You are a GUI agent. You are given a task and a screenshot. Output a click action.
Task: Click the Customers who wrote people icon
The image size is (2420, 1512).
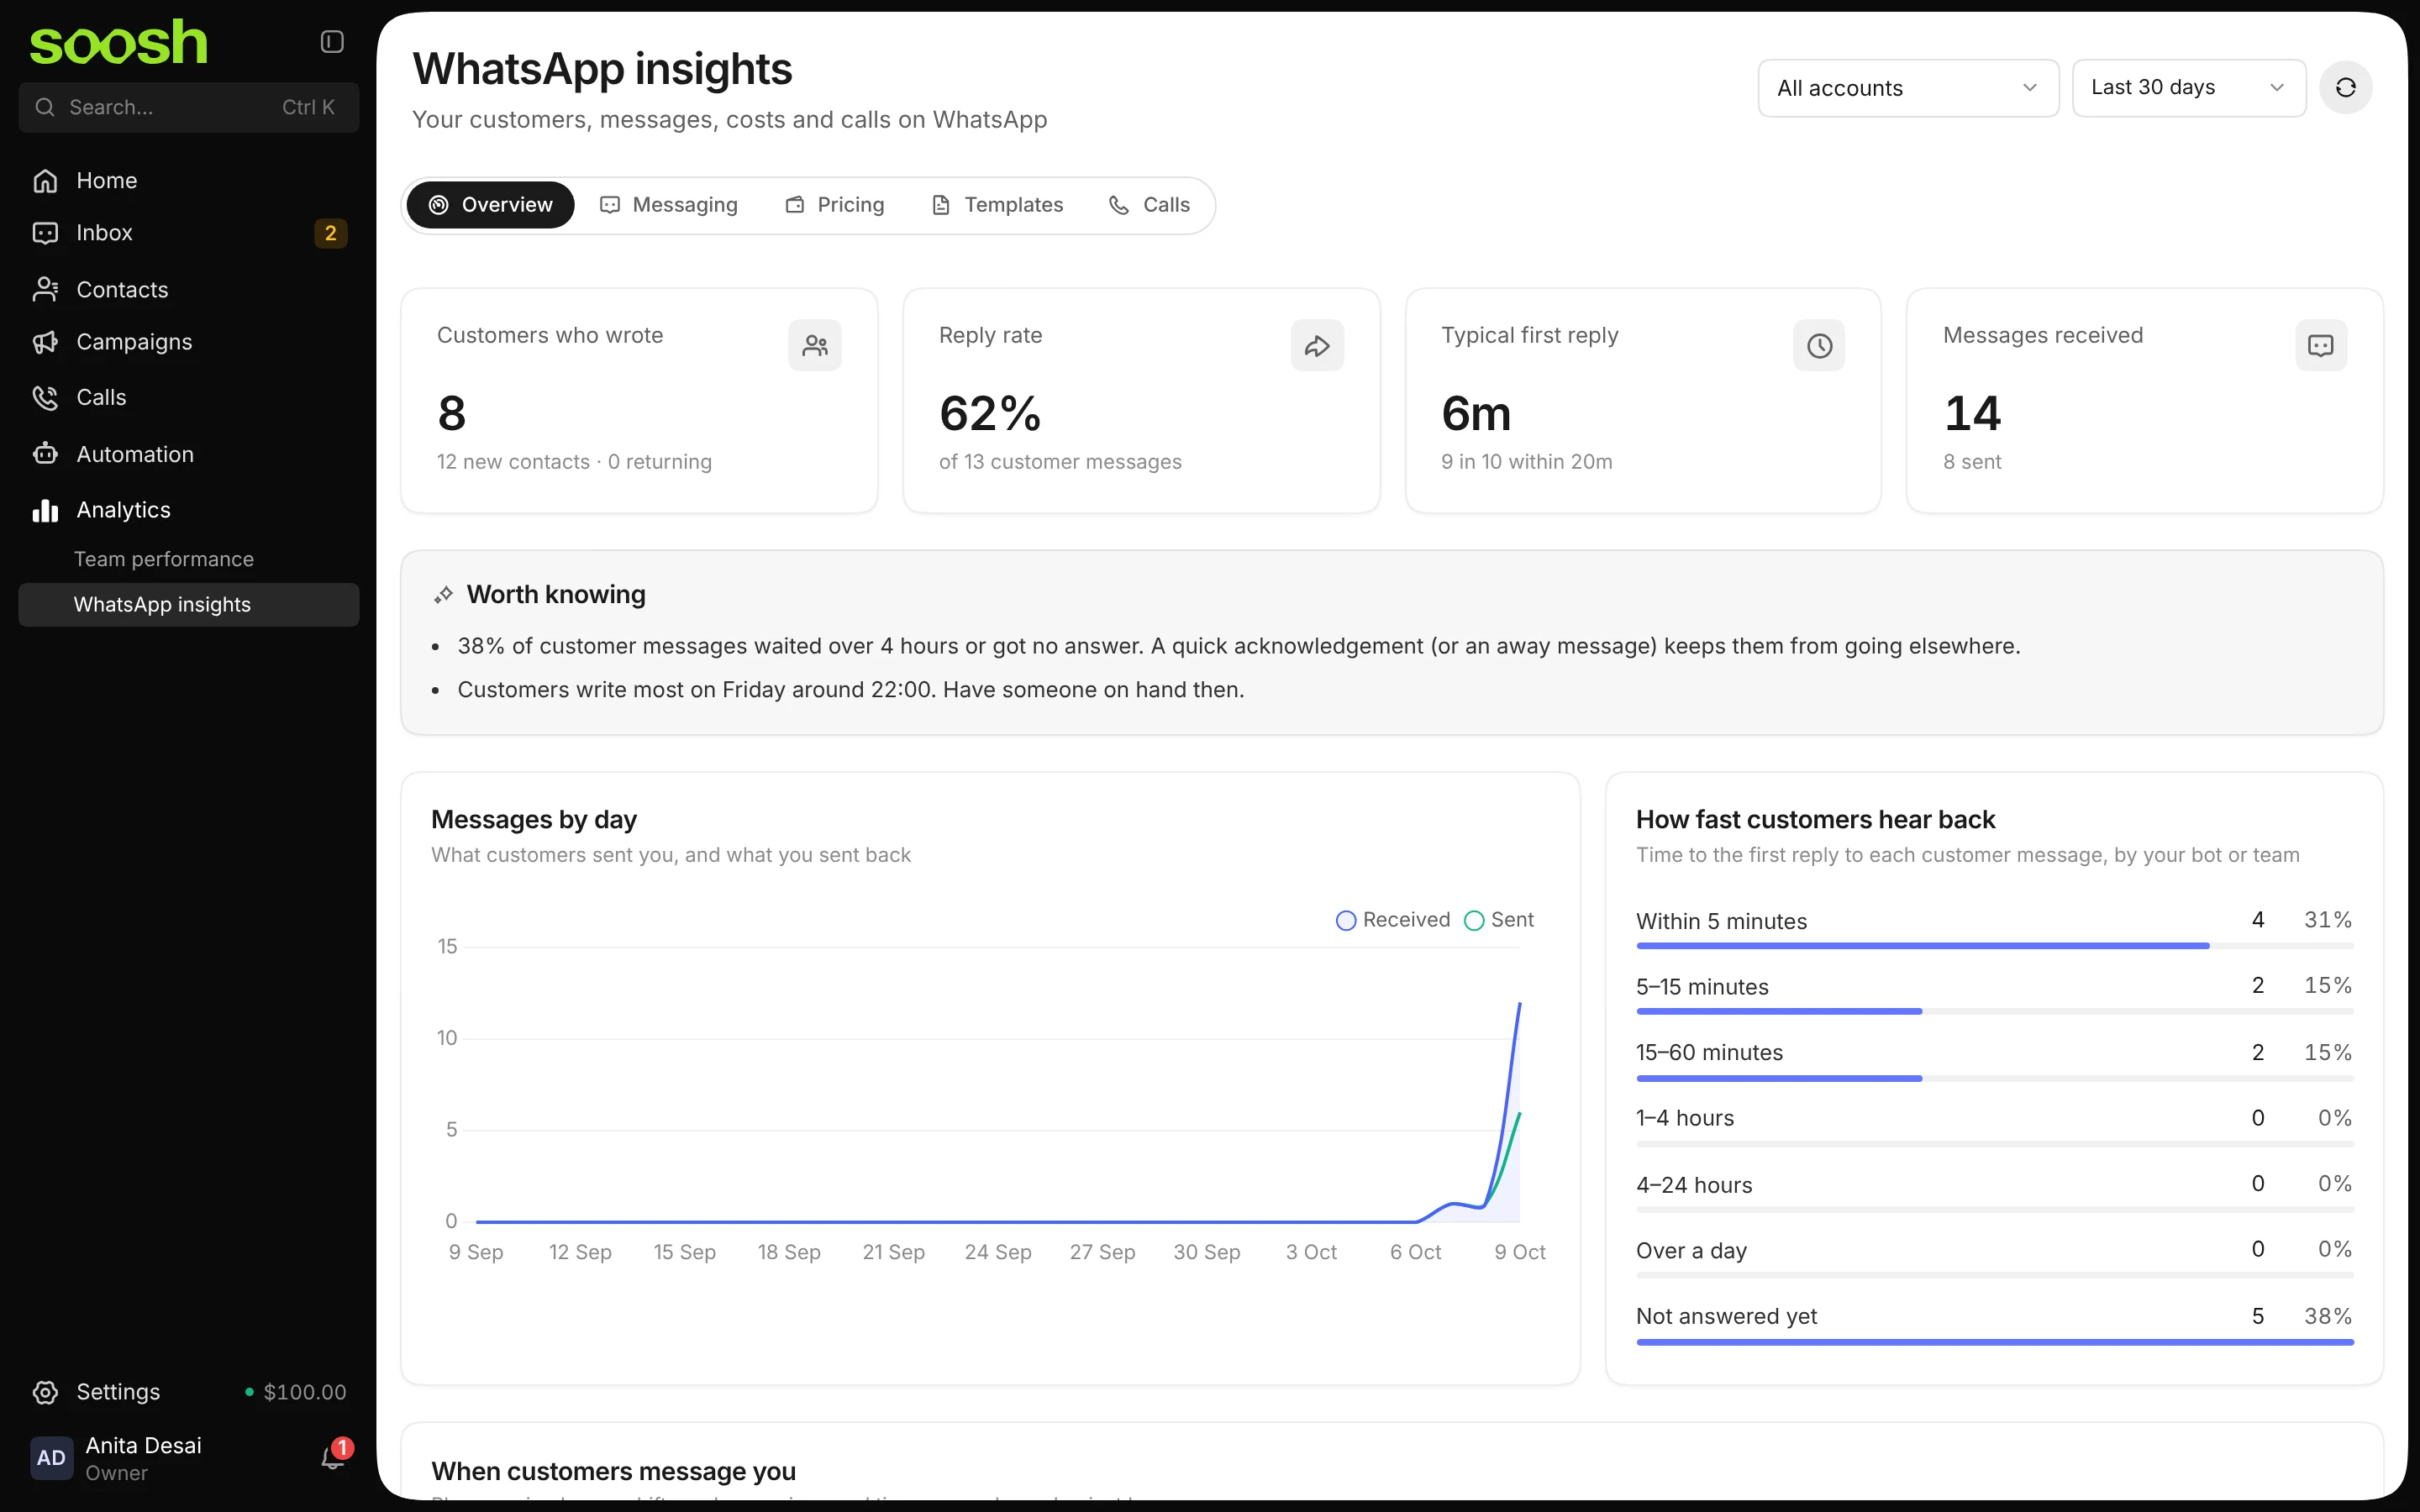815,346
